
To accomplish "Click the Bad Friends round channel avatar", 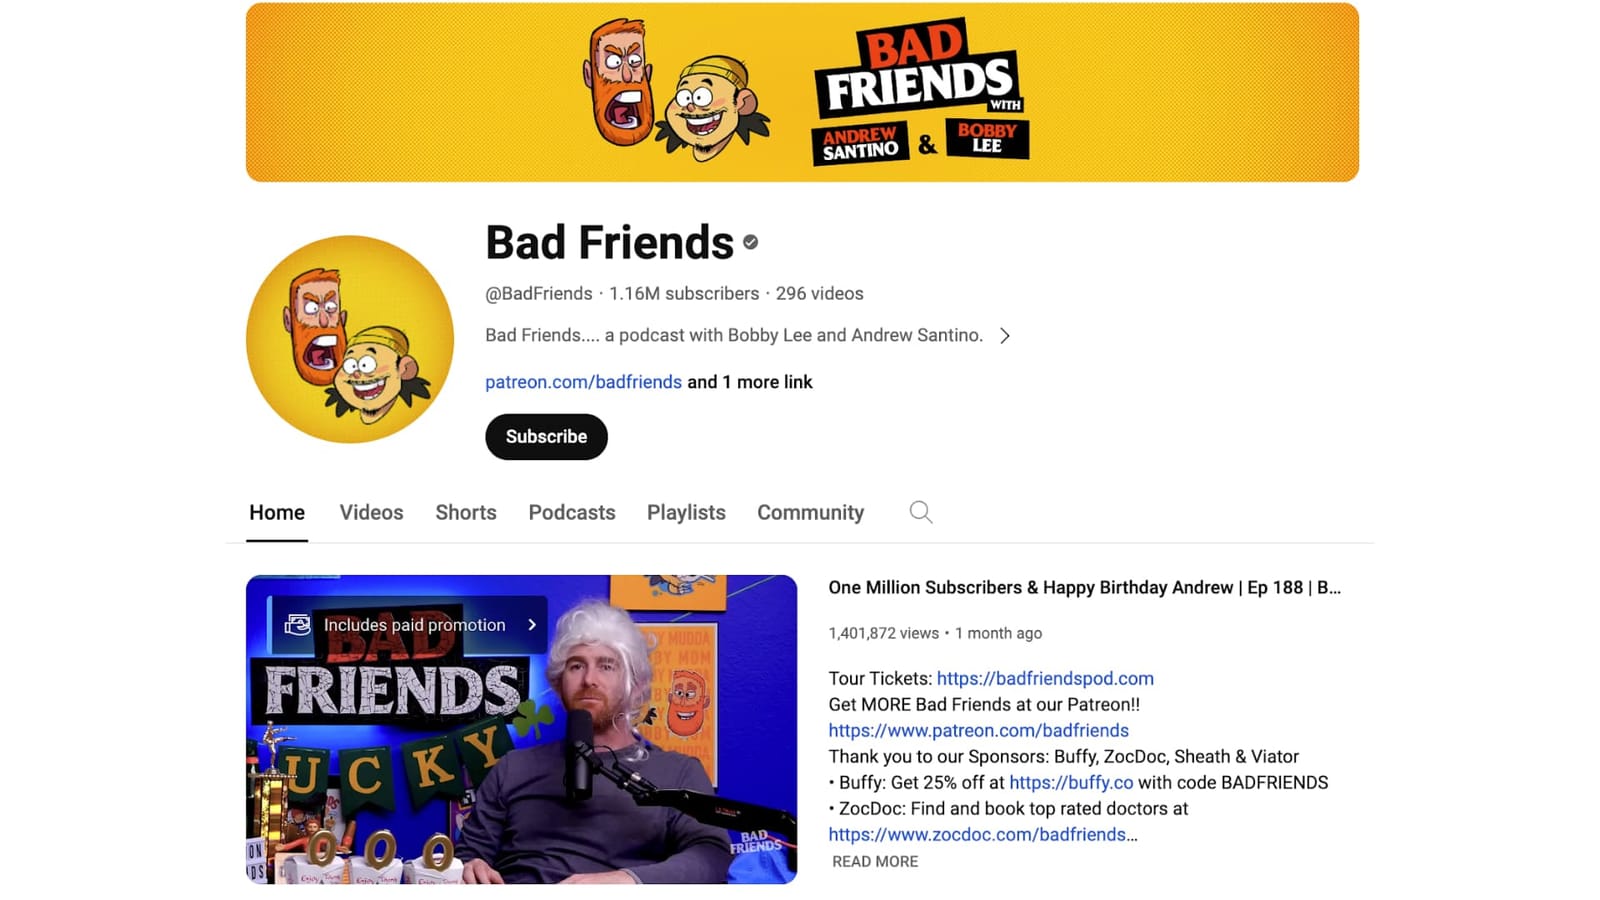I will (350, 339).
